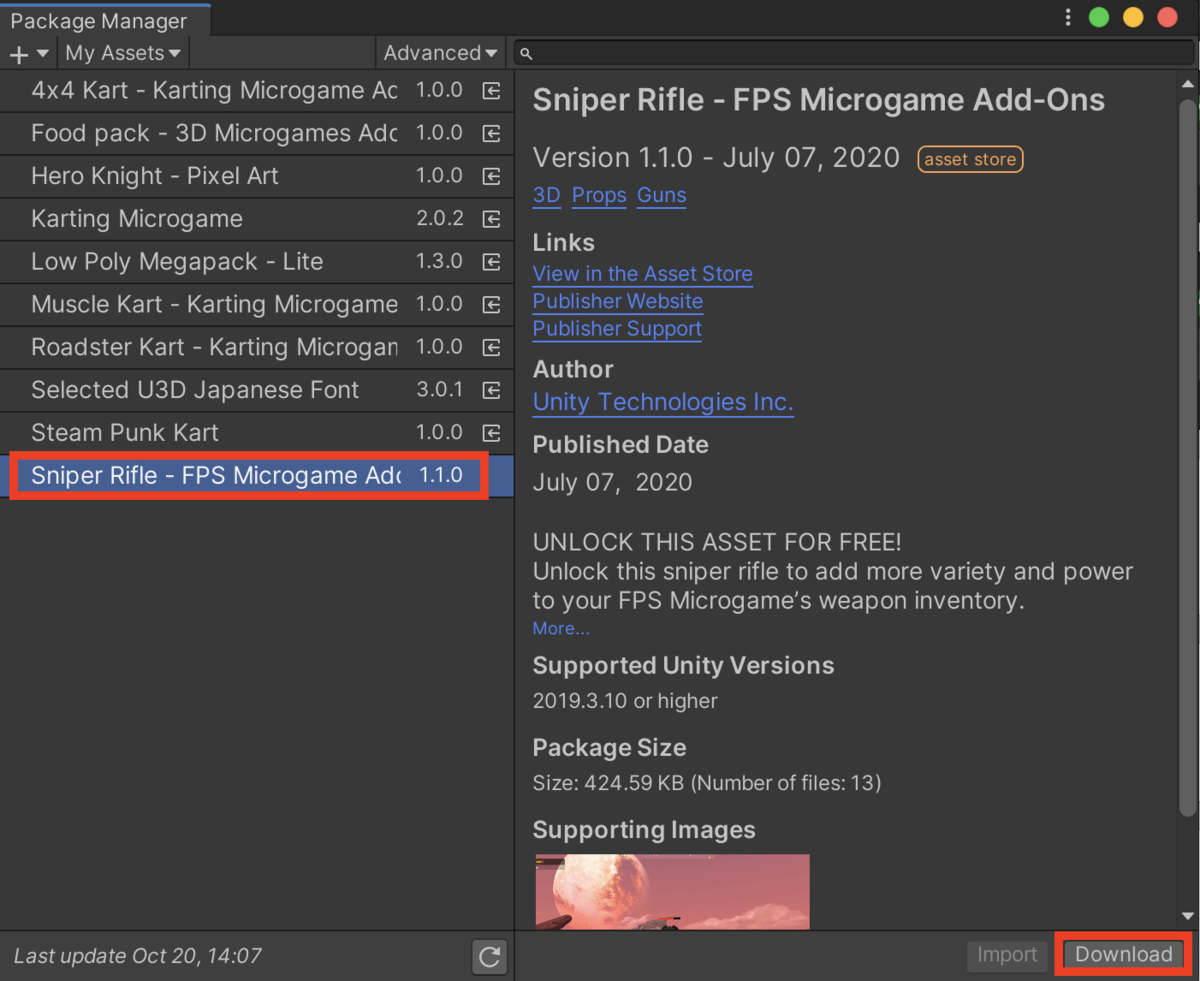
Task: Select Sniper Rifle - FPS Microgame package
Action: coord(257,476)
